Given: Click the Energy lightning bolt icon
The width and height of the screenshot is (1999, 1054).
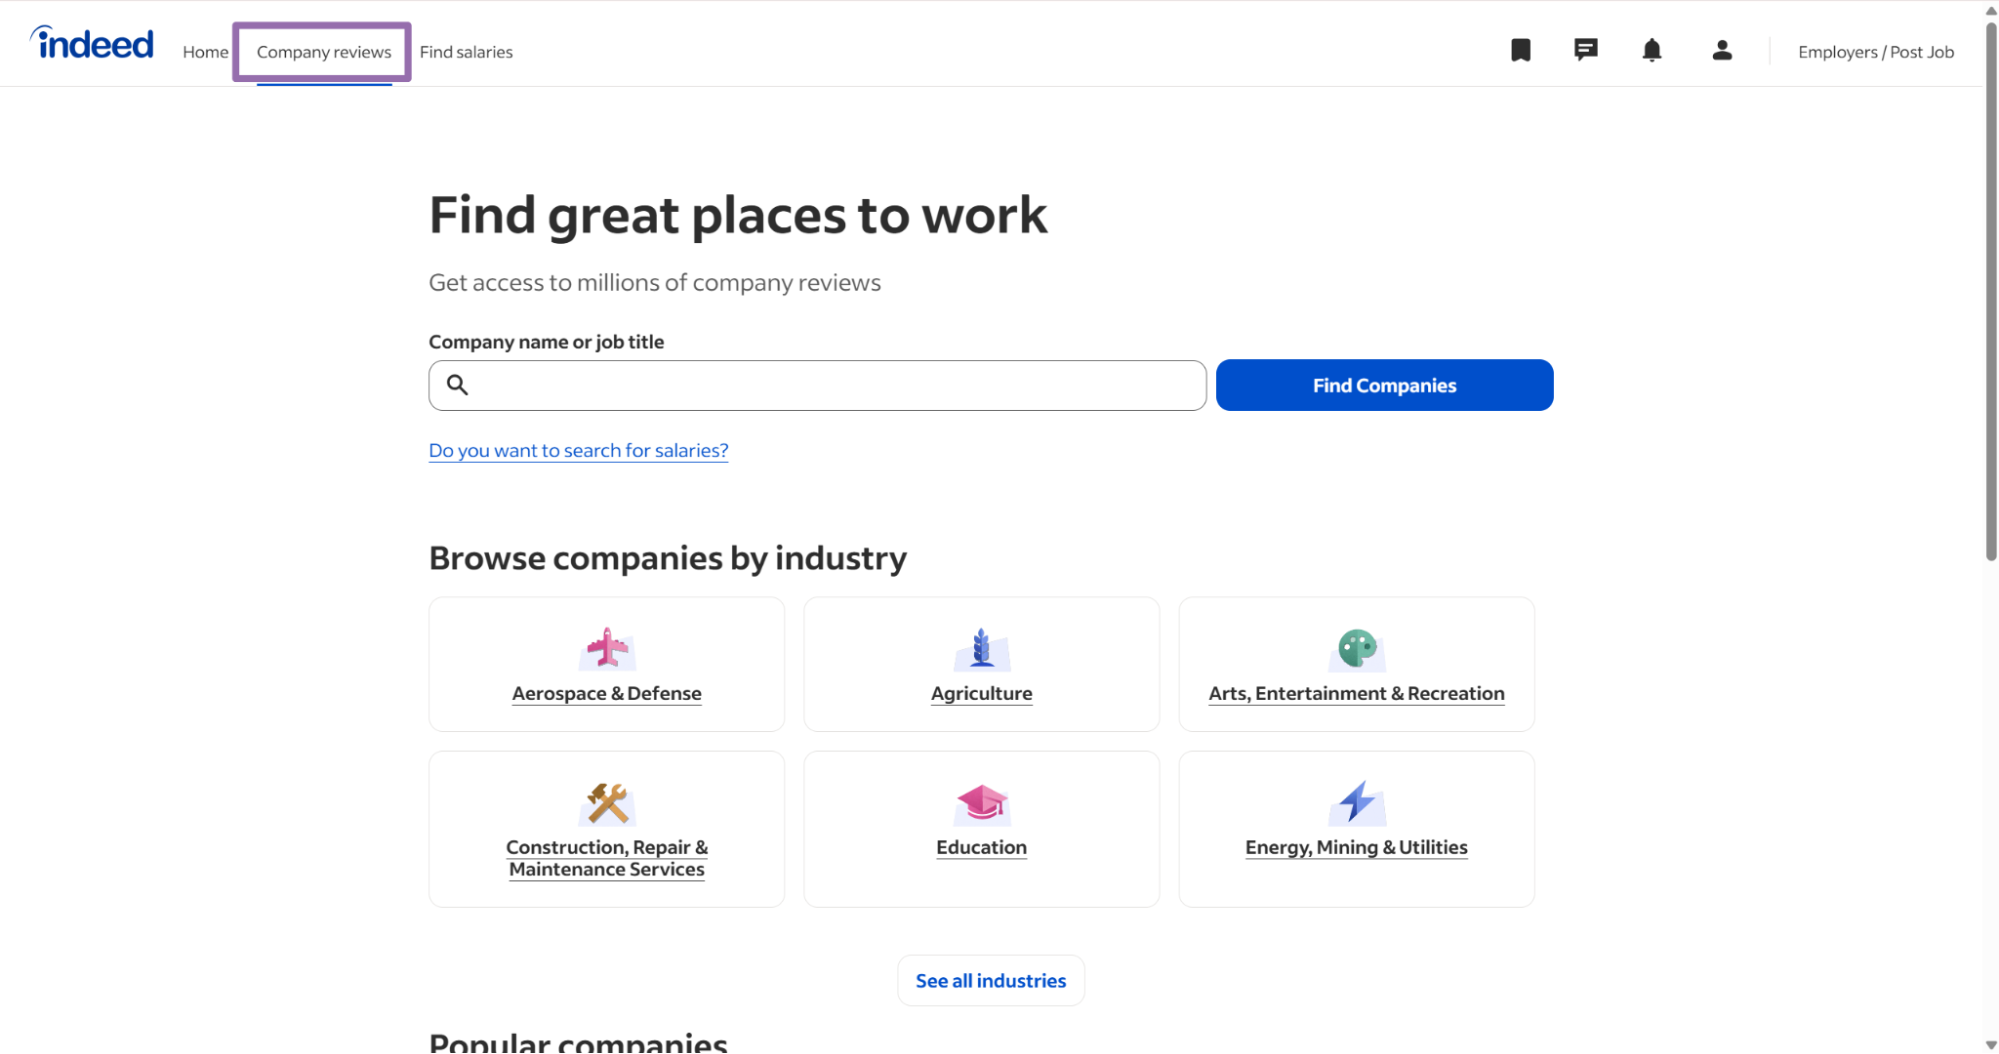Looking at the screenshot, I should (x=1356, y=803).
